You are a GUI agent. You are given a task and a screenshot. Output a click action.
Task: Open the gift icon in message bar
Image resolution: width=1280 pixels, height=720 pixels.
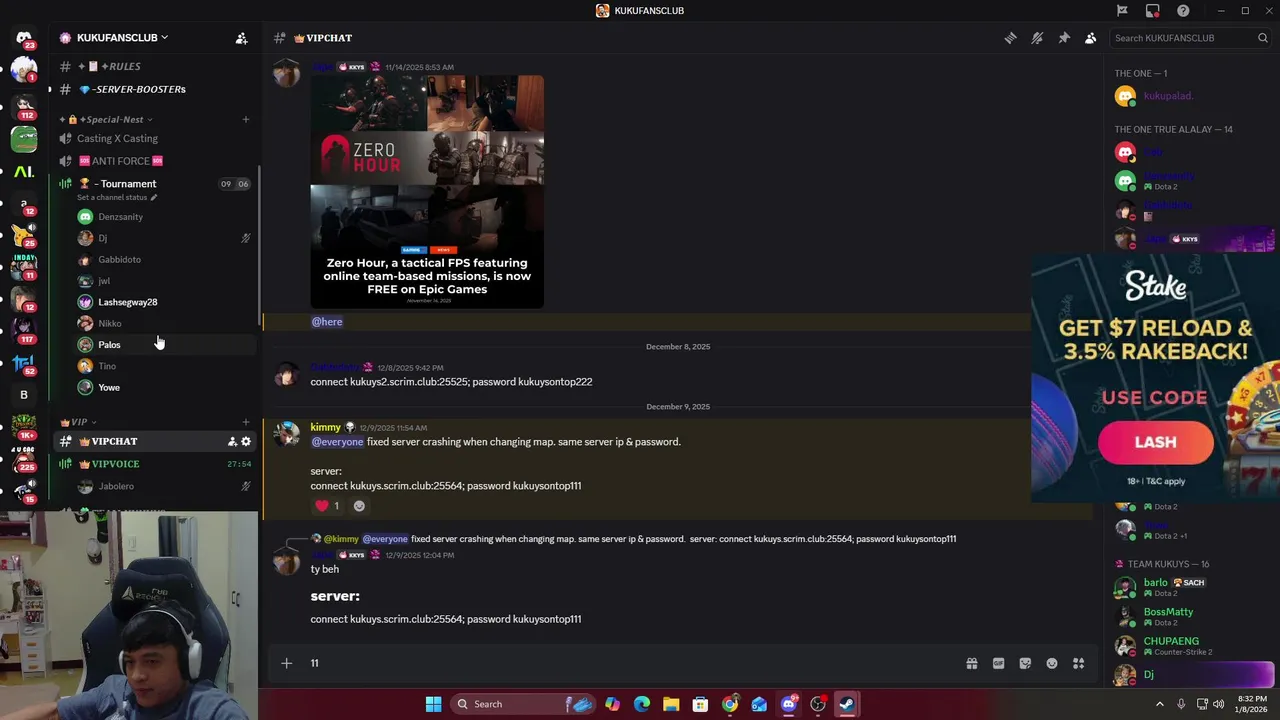click(971, 663)
